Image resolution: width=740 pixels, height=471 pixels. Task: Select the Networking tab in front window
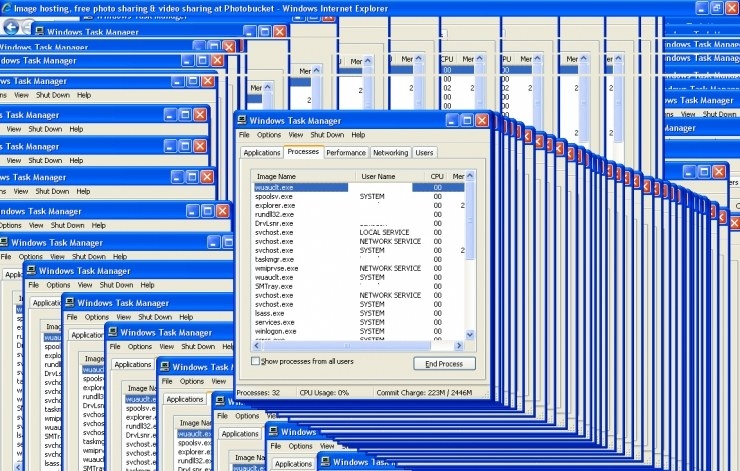point(390,153)
